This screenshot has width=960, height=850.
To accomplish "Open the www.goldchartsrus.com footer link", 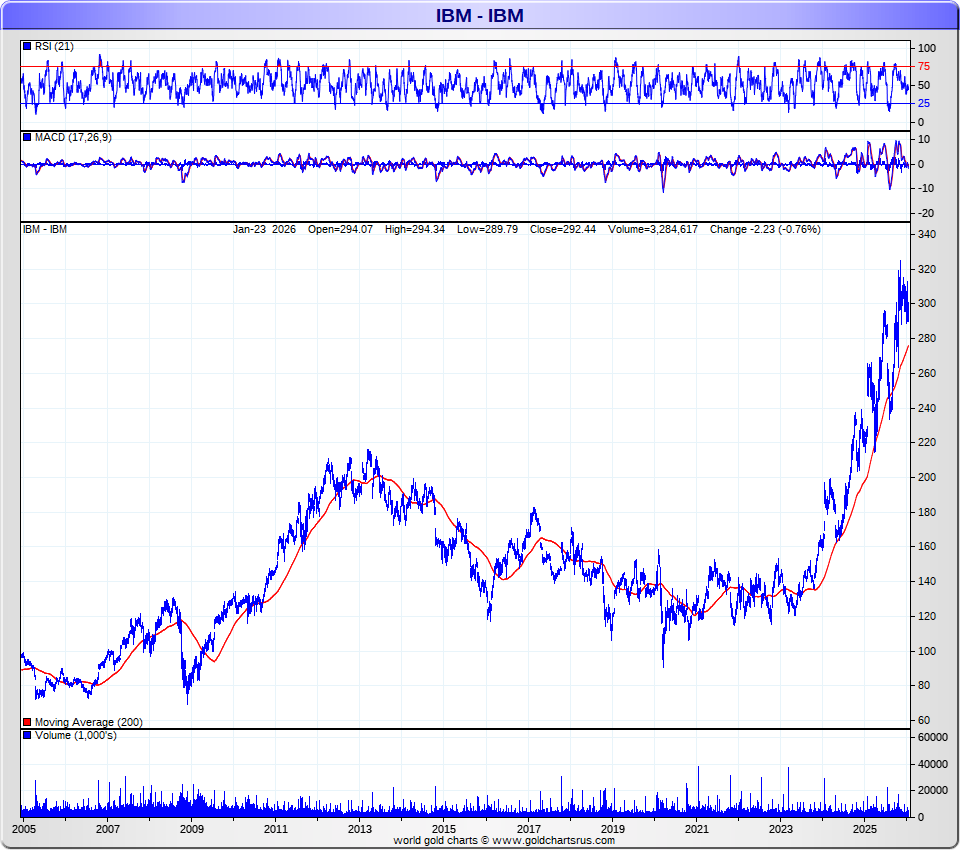I will click(x=553, y=840).
